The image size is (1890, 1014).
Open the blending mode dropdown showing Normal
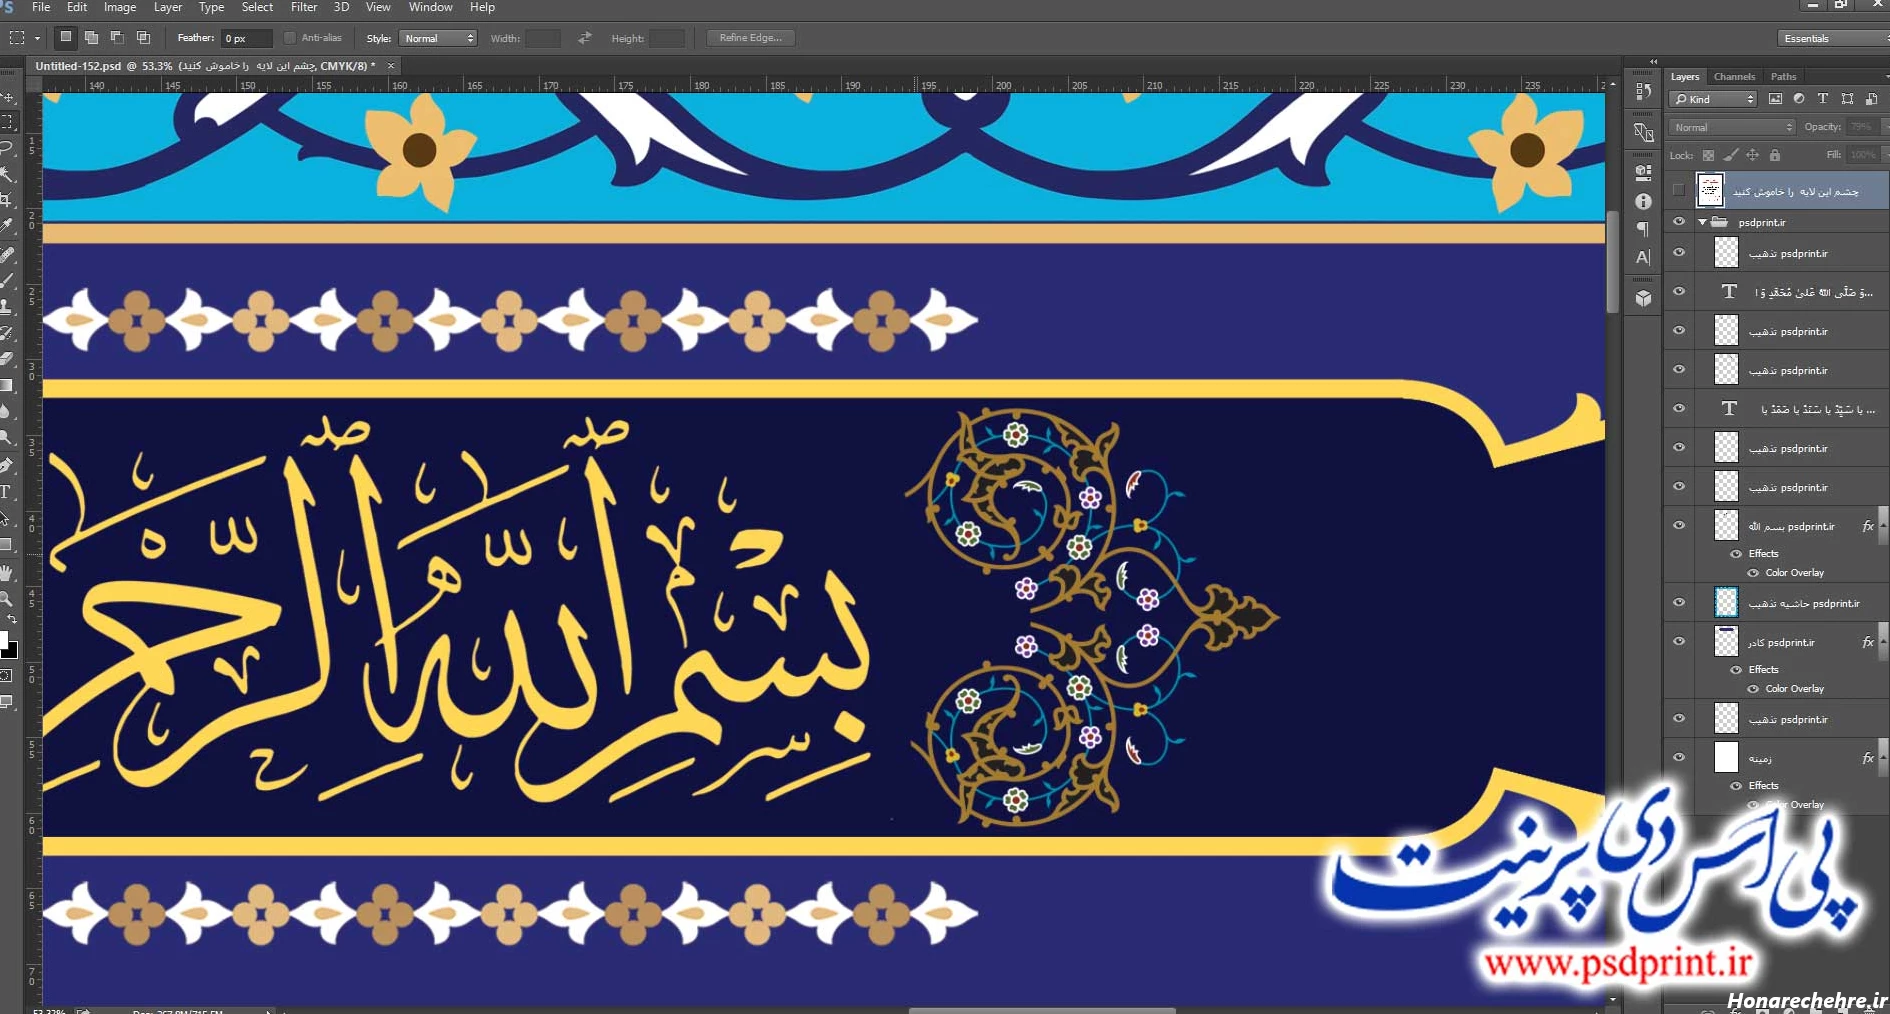(x=1730, y=127)
